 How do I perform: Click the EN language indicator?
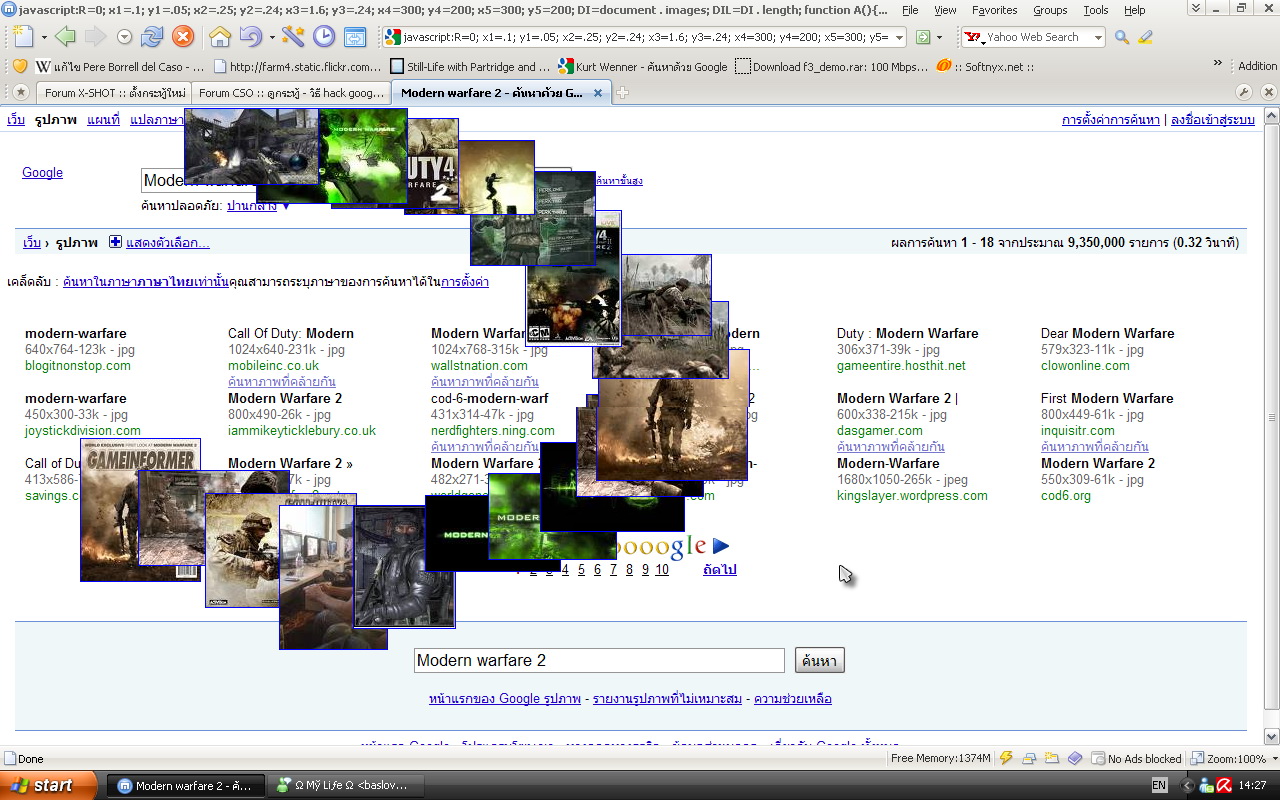click(x=1159, y=786)
